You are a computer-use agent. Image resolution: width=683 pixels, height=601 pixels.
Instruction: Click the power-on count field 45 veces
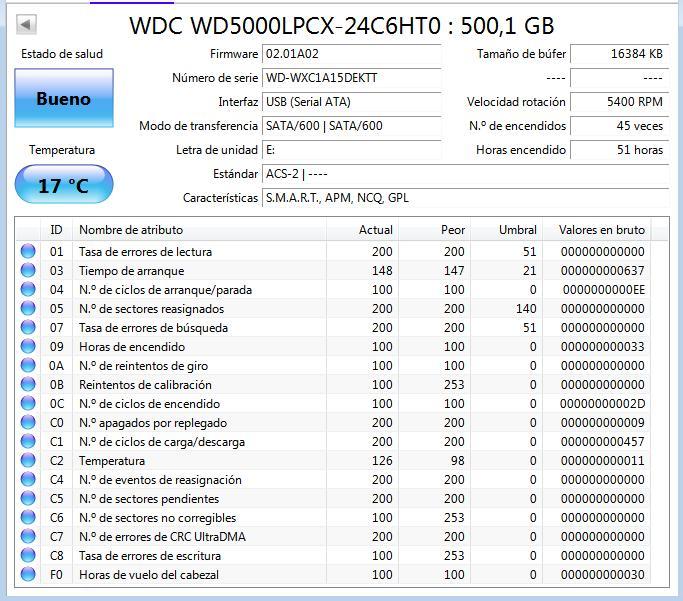(x=619, y=126)
